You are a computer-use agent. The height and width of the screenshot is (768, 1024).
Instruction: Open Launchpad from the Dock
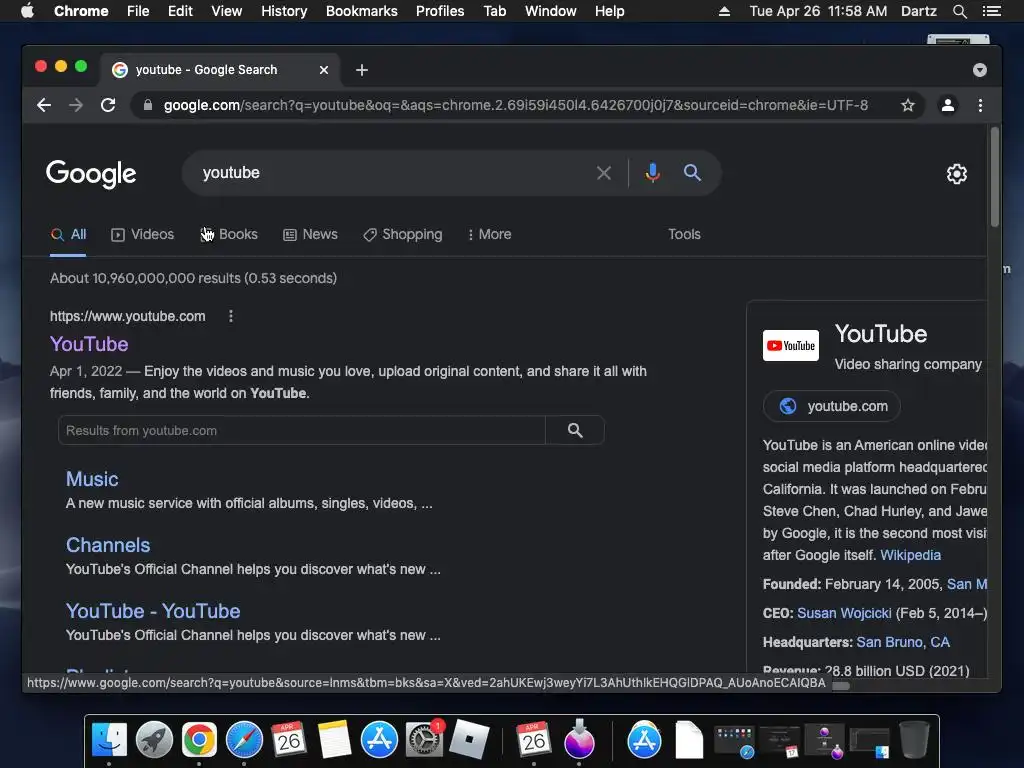point(154,739)
